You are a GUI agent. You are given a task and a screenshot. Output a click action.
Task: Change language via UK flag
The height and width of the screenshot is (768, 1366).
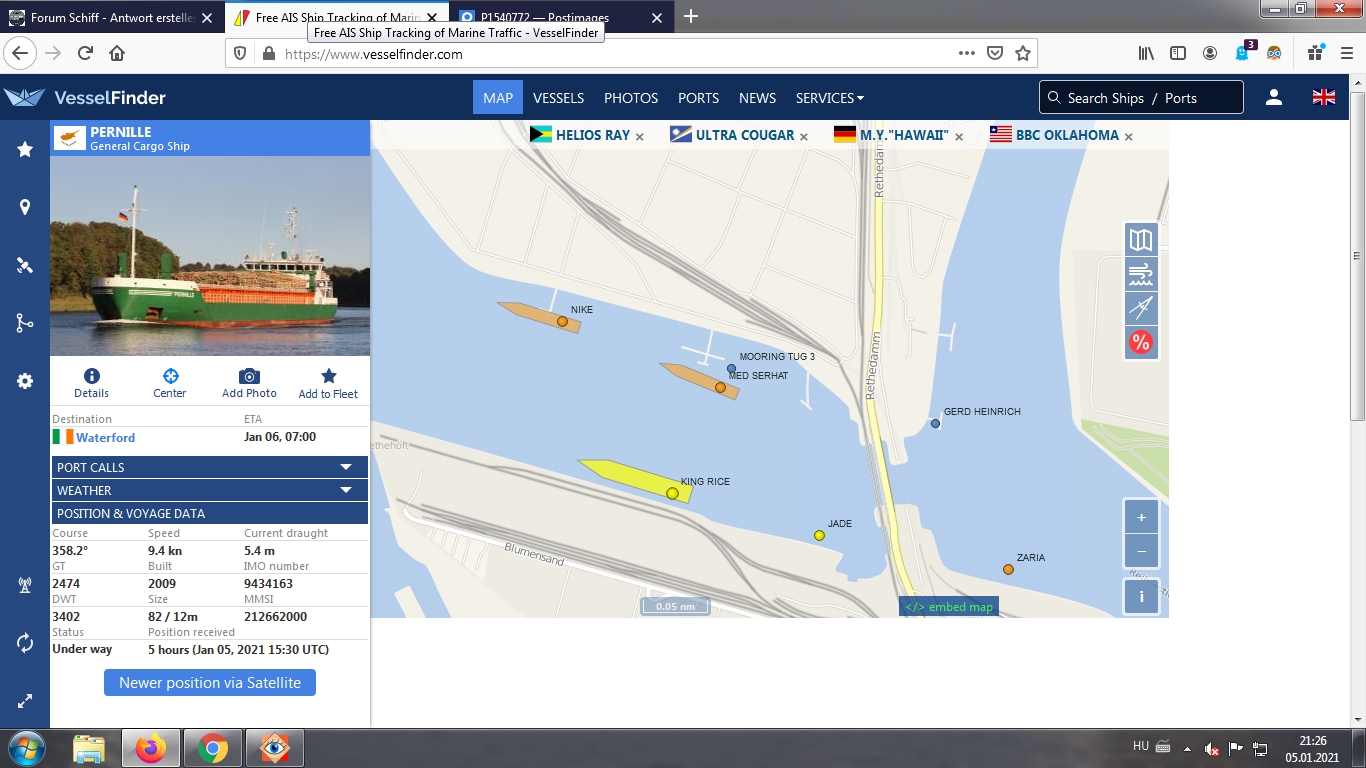[x=1324, y=97]
